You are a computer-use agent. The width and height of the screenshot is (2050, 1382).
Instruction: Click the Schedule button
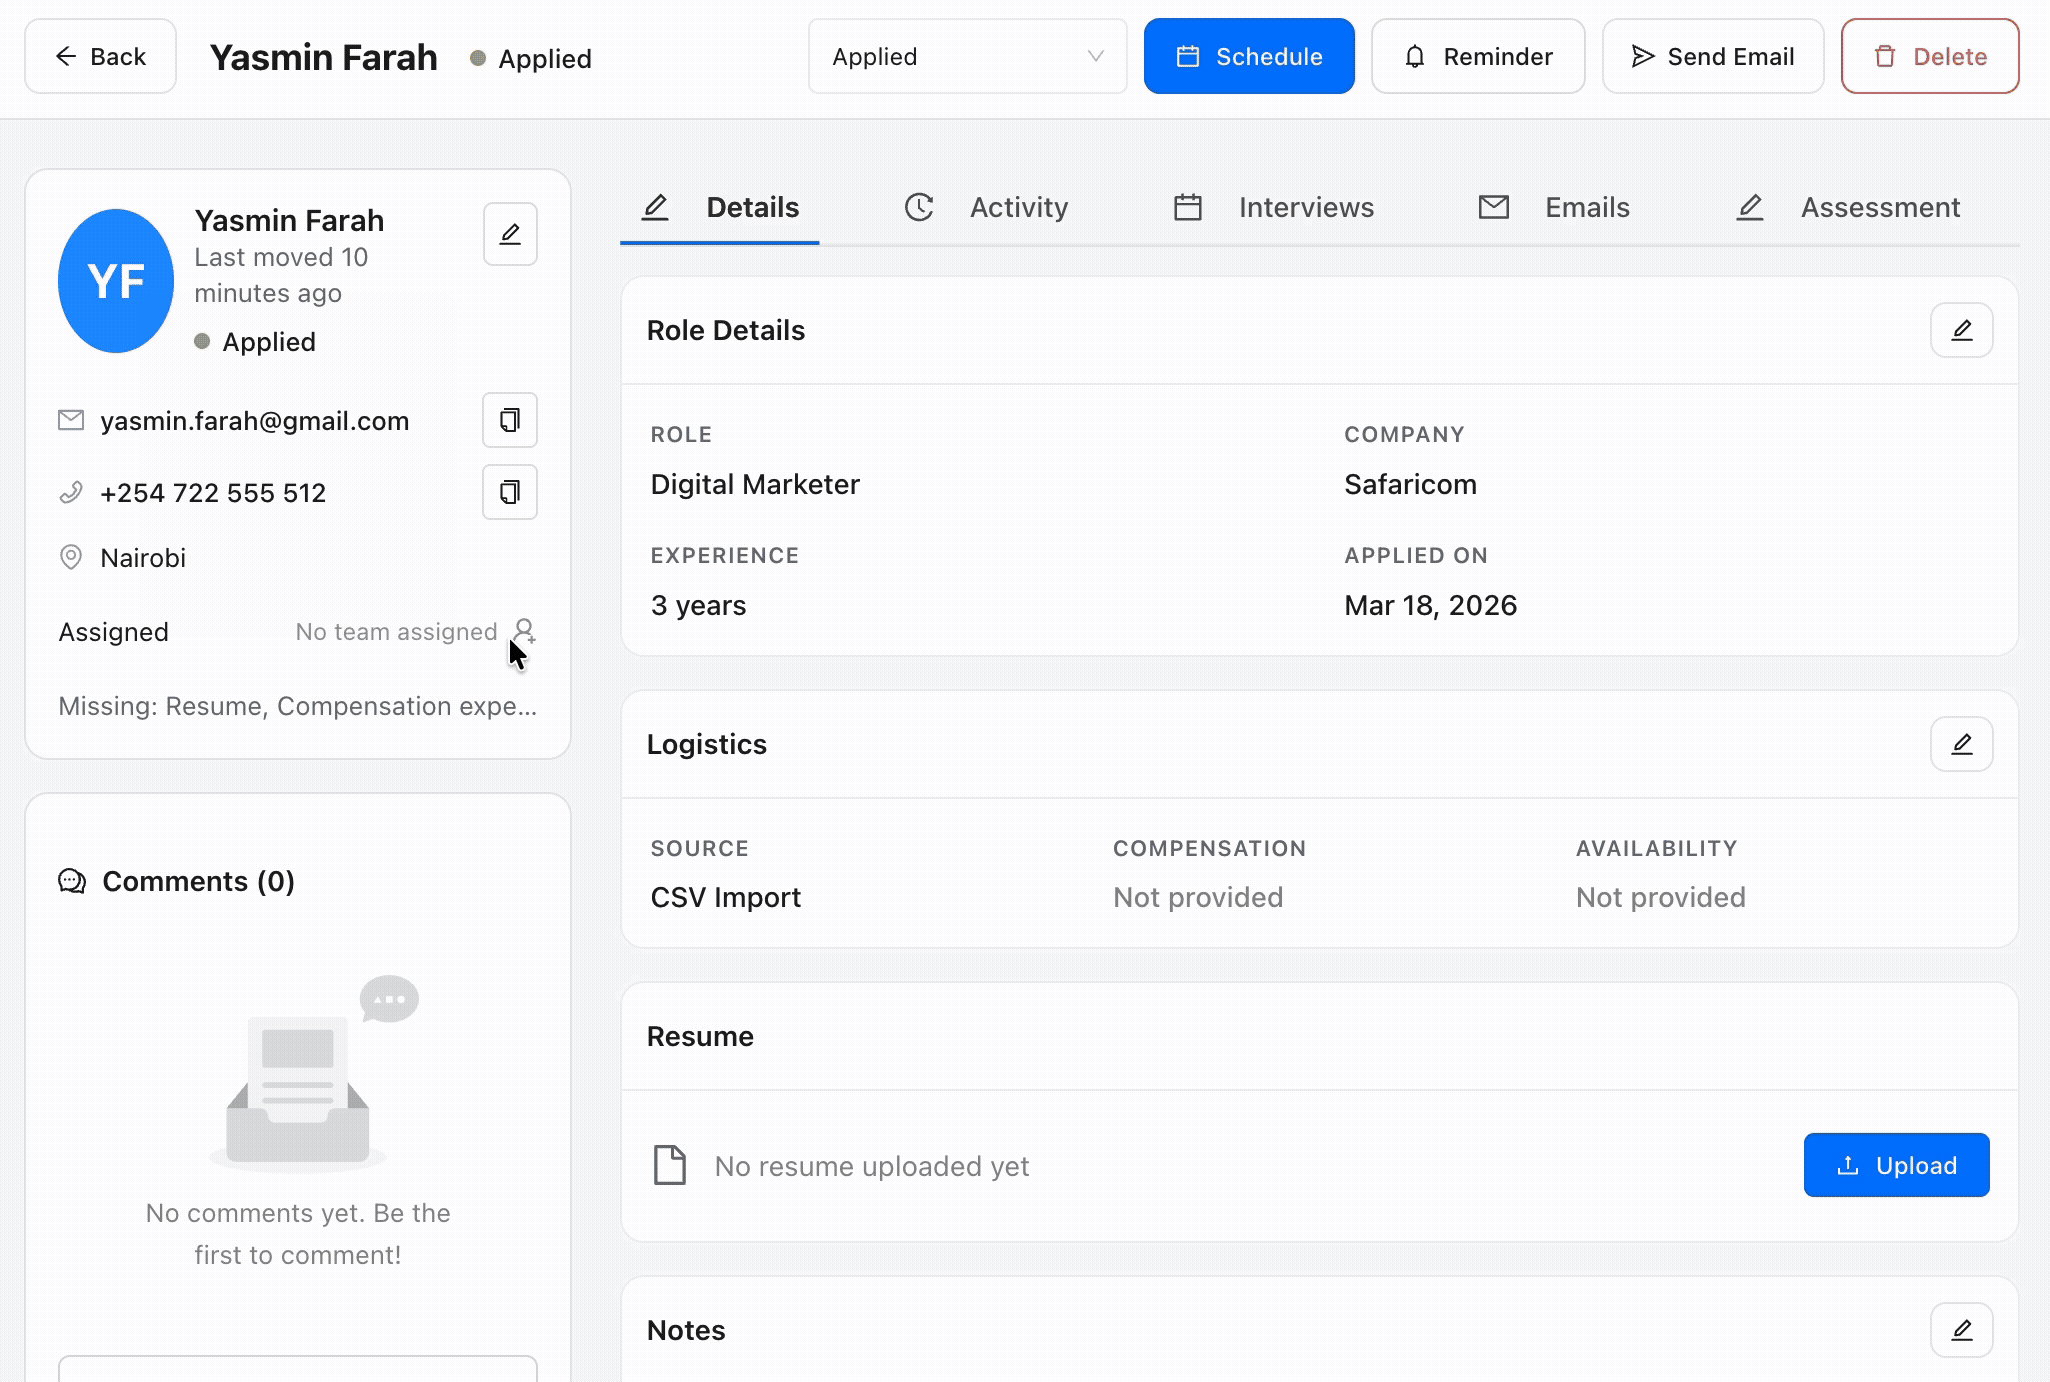[x=1249, y=57]
